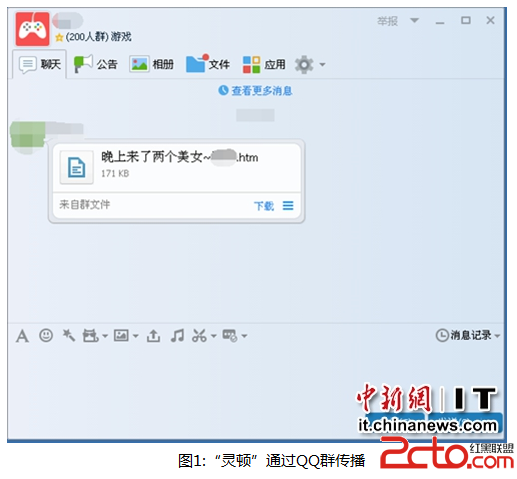Expand the picture icon dropdown arrow
This screenshot has height=479, width=517.
[136, 336]
